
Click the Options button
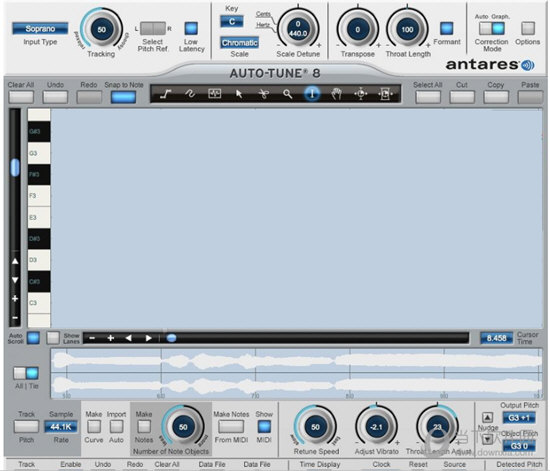click(x=528, y=28)
